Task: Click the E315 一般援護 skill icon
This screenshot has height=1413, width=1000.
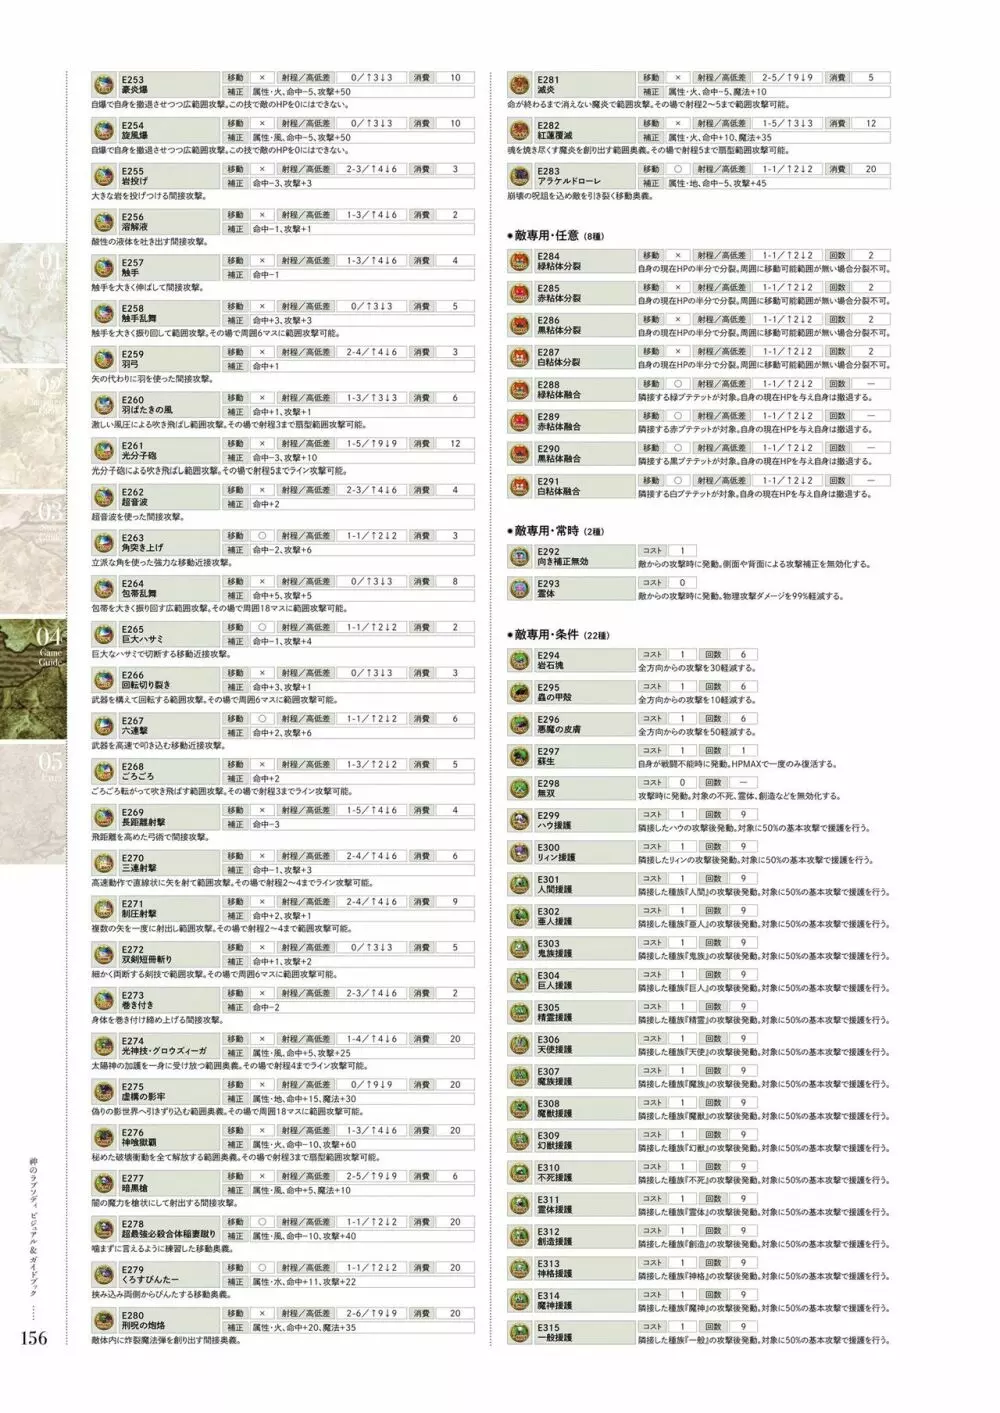Action: pyautogui.click(x=519, y=1333)
